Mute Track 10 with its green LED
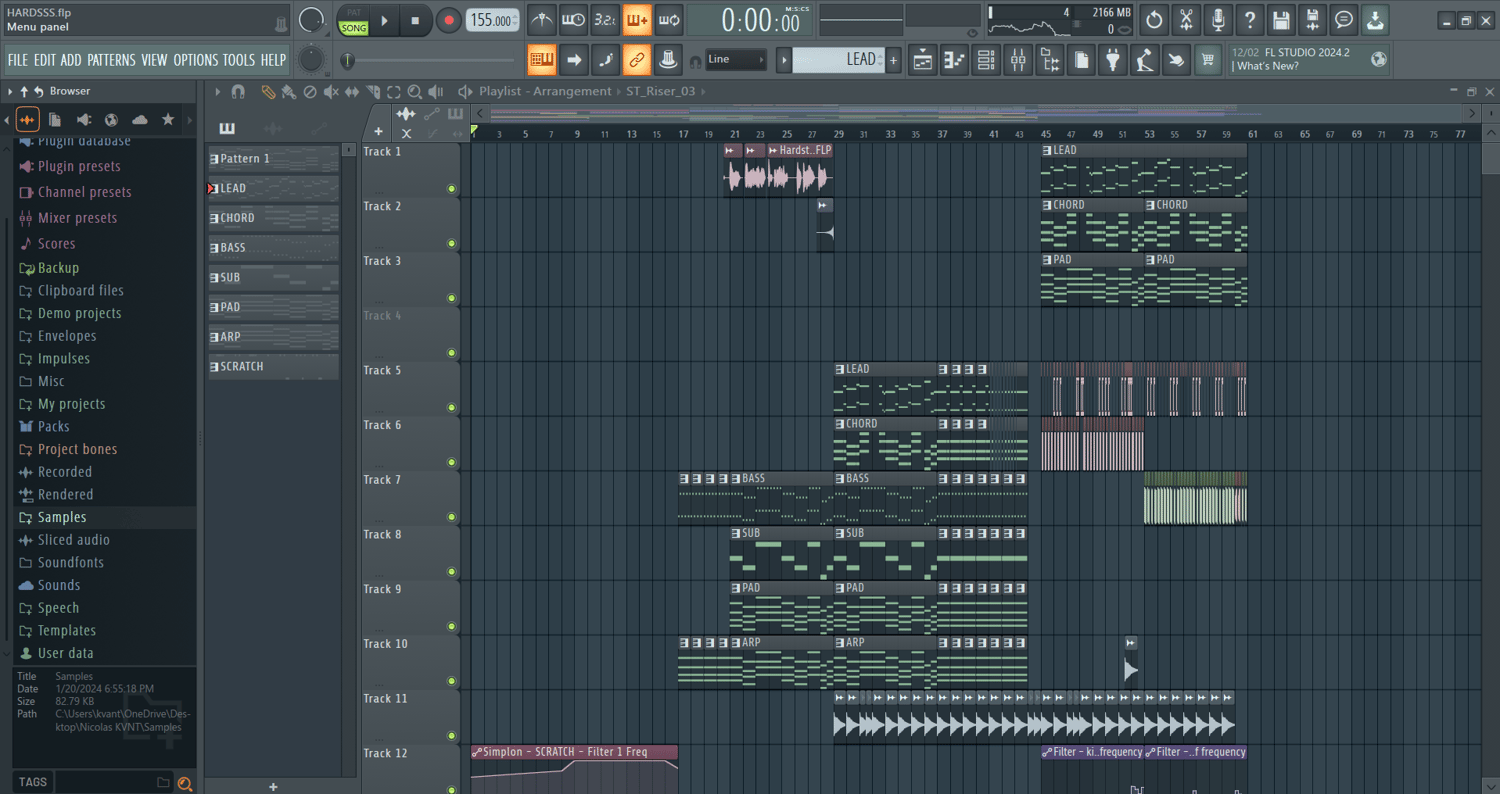 [x=452, y=681]
